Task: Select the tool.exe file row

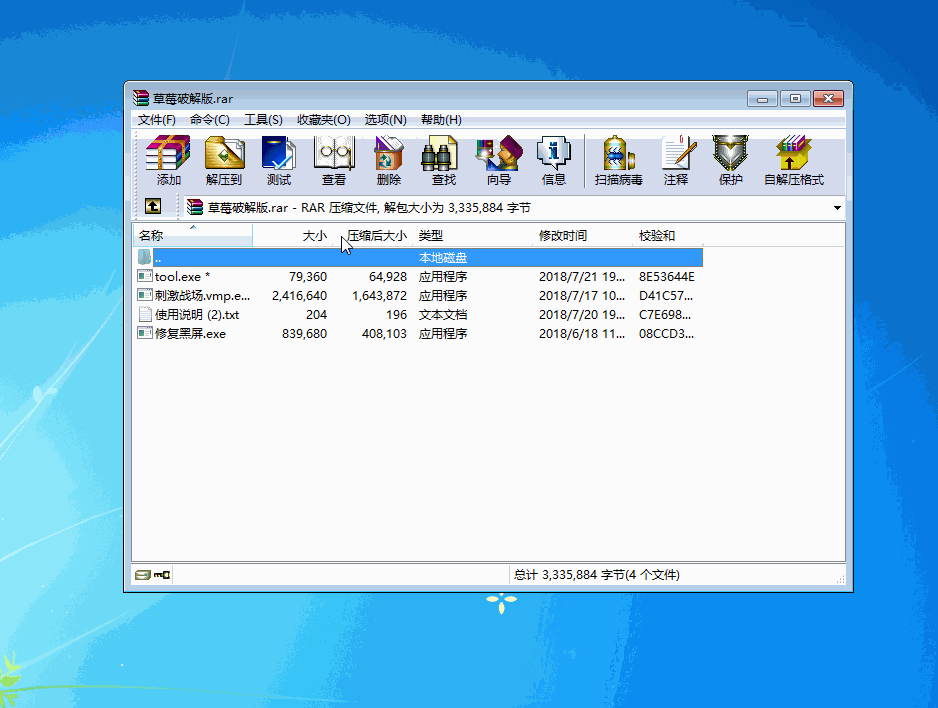Action: pyautogui.click(x=182, y=277)
